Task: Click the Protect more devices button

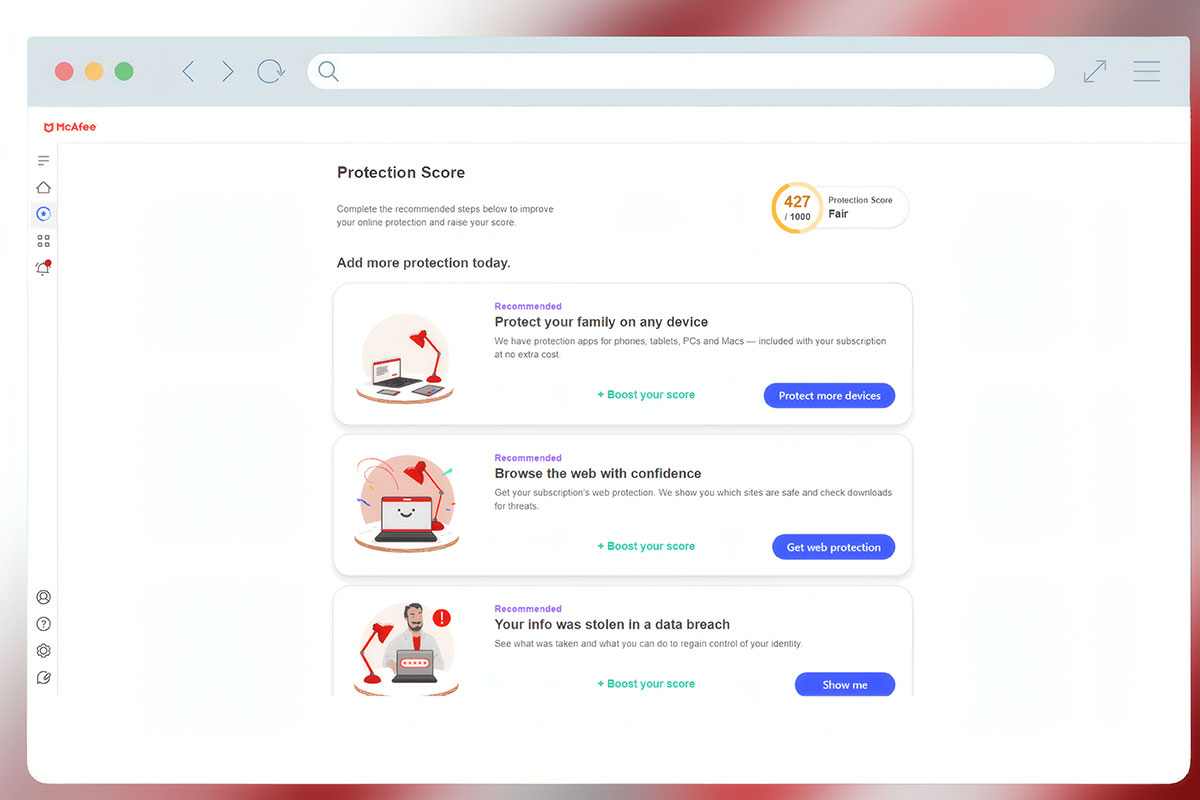Action: [829, 395]
